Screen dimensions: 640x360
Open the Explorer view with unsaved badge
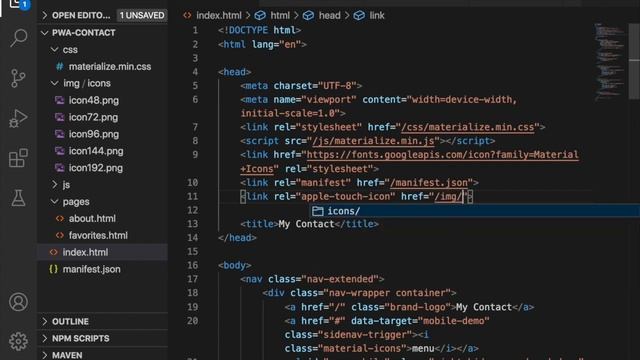click(x=17, y=5)
